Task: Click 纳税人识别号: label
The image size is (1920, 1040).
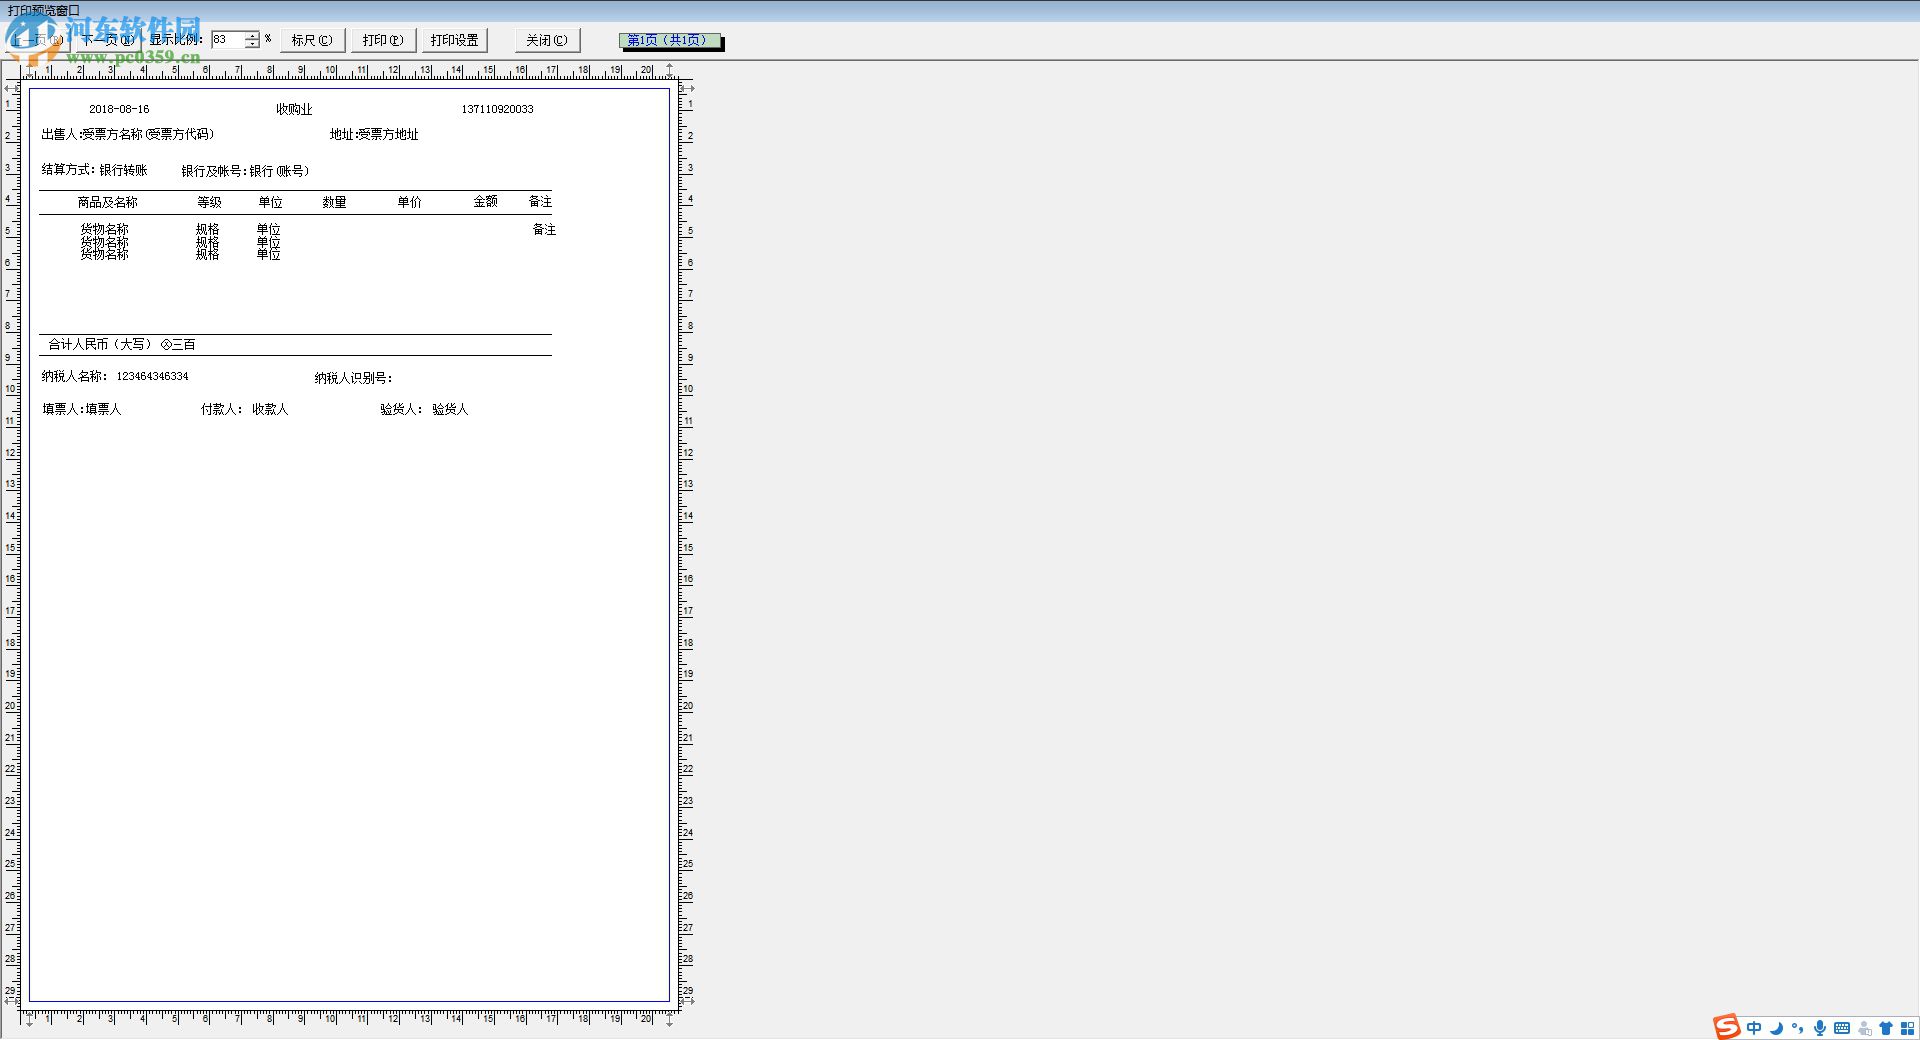Action: pyautogui.click(x=353, y=378)
